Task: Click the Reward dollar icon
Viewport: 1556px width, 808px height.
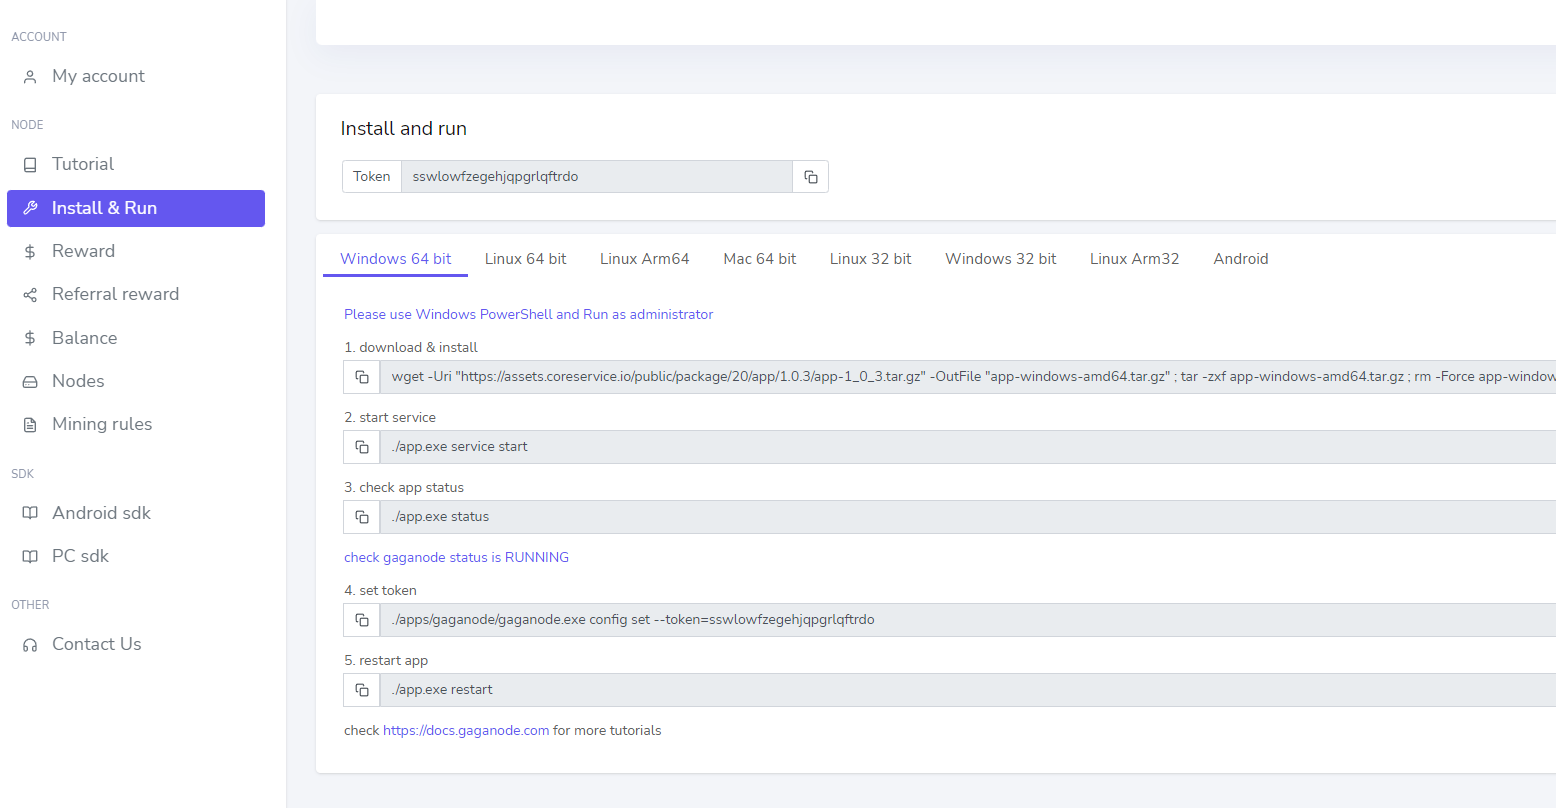Action: [30, 252]
